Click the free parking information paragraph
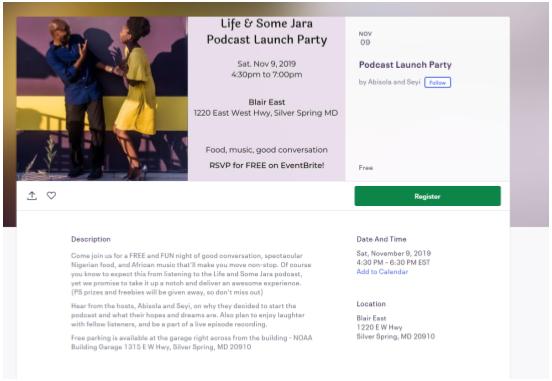 192,343
